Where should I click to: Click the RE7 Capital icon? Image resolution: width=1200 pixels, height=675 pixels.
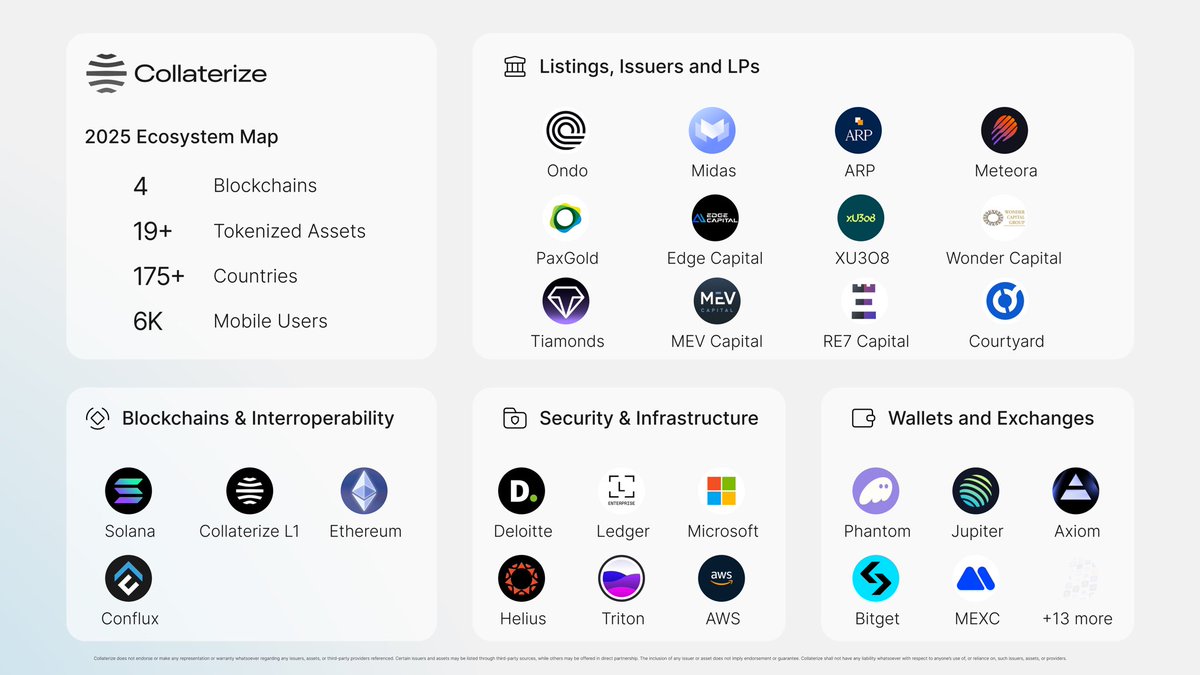(x=863, y=301)
